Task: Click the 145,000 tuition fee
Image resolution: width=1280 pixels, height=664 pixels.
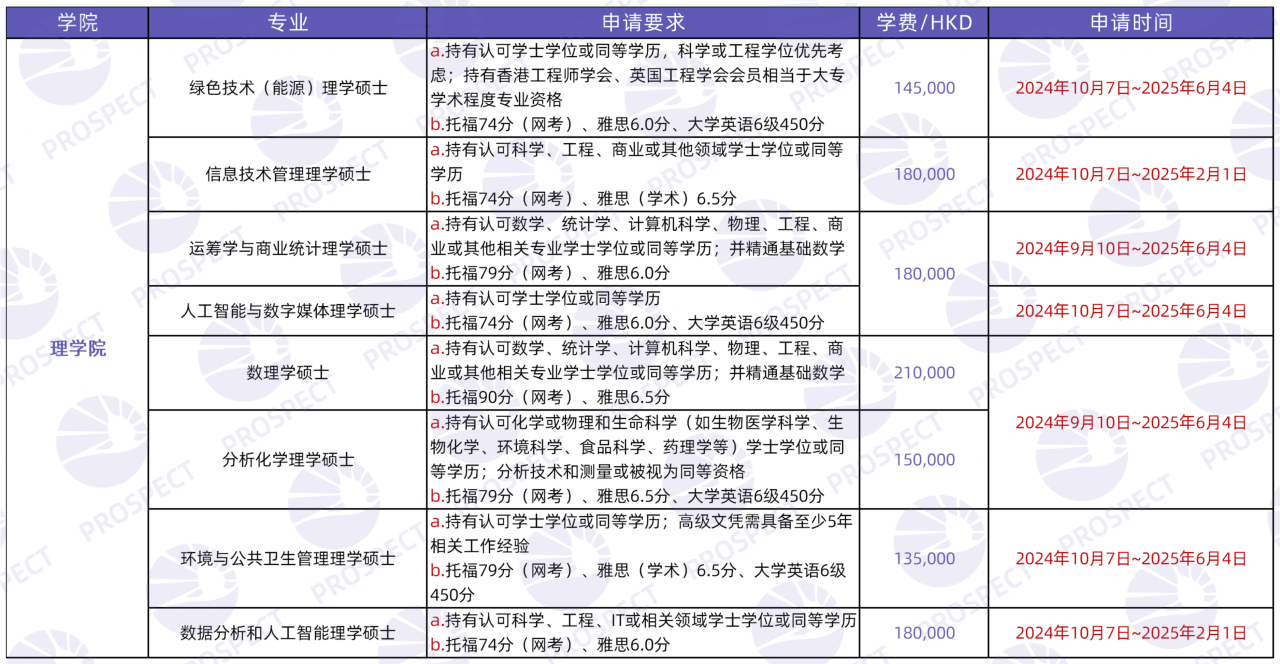Action: click(925, 88)
